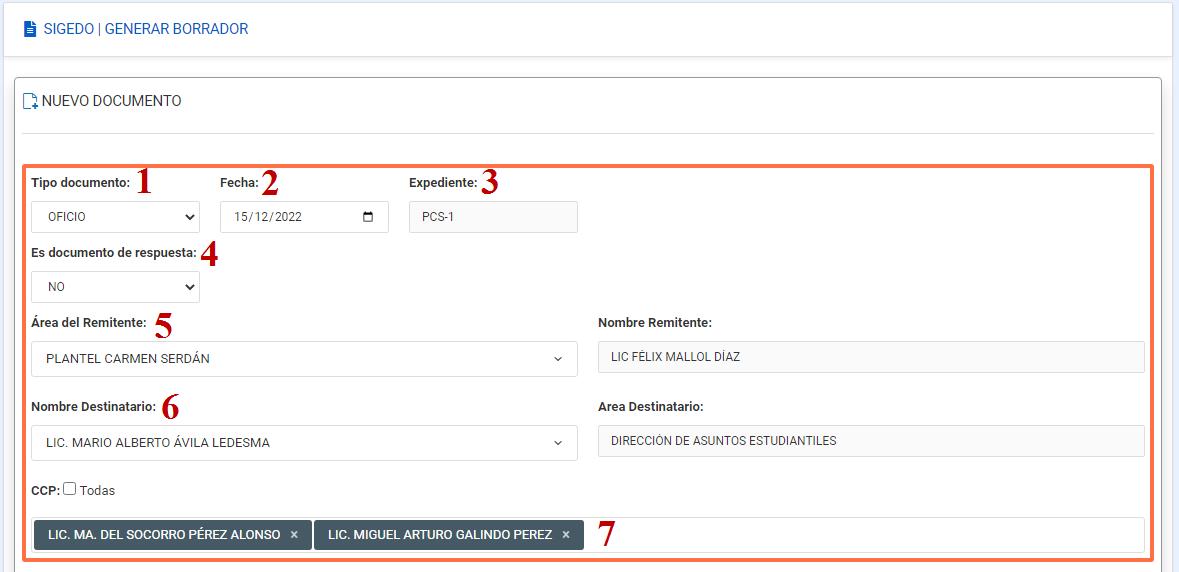This screenshot has width=1179, height=572.
Task: Click Nombre Remitente field LIC FÉLIX MALLOL DÍAZ
Action: click(x=871, y=357)
